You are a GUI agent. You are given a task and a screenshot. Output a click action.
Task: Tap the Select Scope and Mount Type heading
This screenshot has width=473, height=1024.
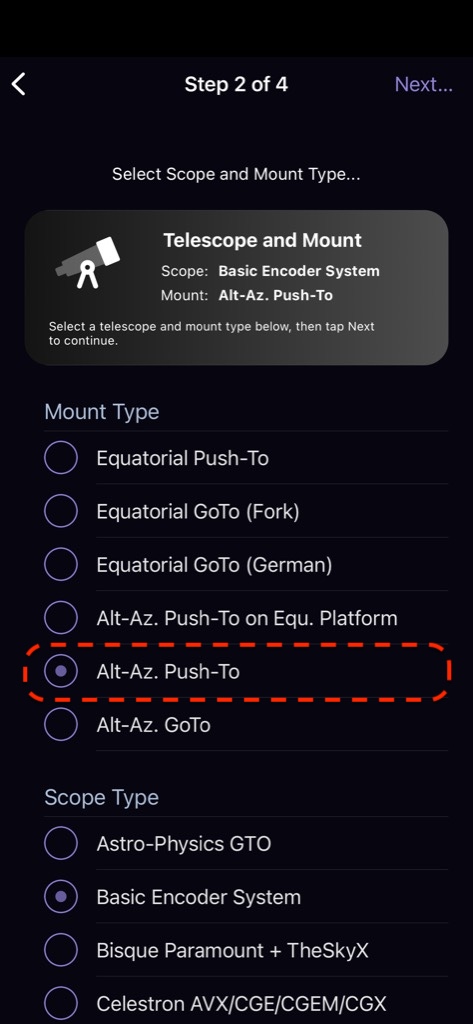(236, 174)
